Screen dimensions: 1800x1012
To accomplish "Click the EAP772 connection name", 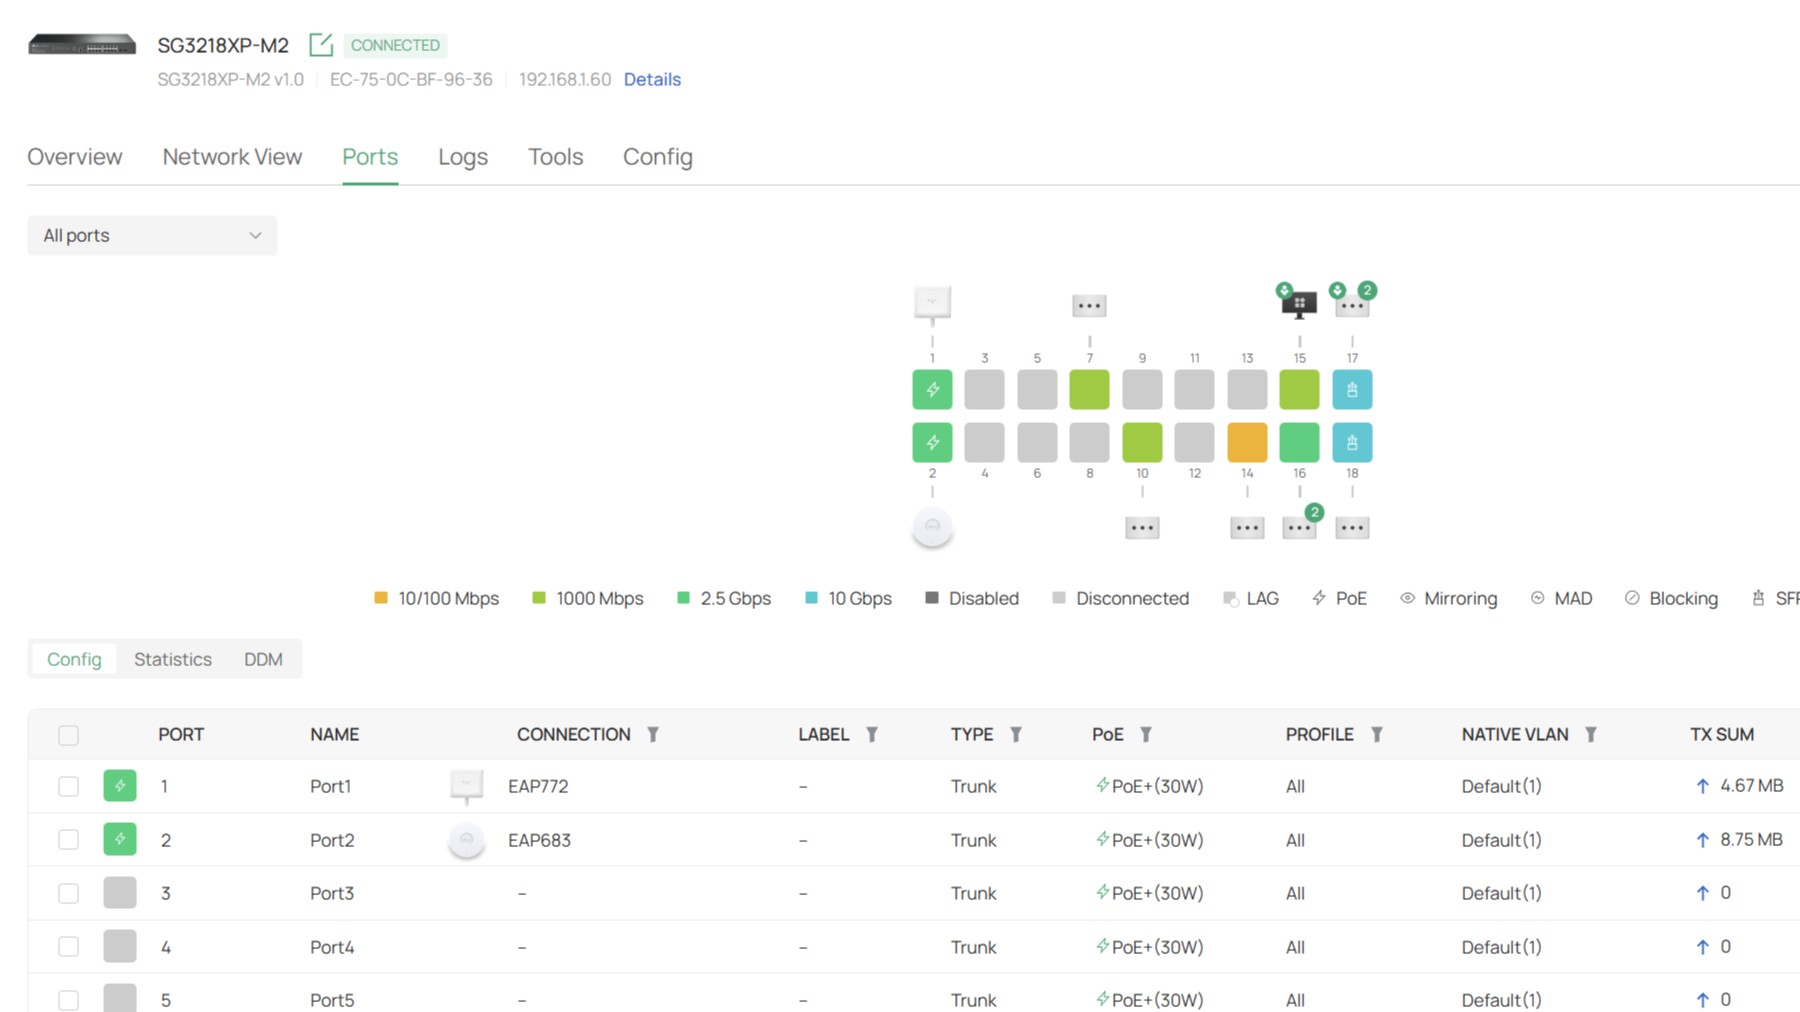I will (538, 786).
